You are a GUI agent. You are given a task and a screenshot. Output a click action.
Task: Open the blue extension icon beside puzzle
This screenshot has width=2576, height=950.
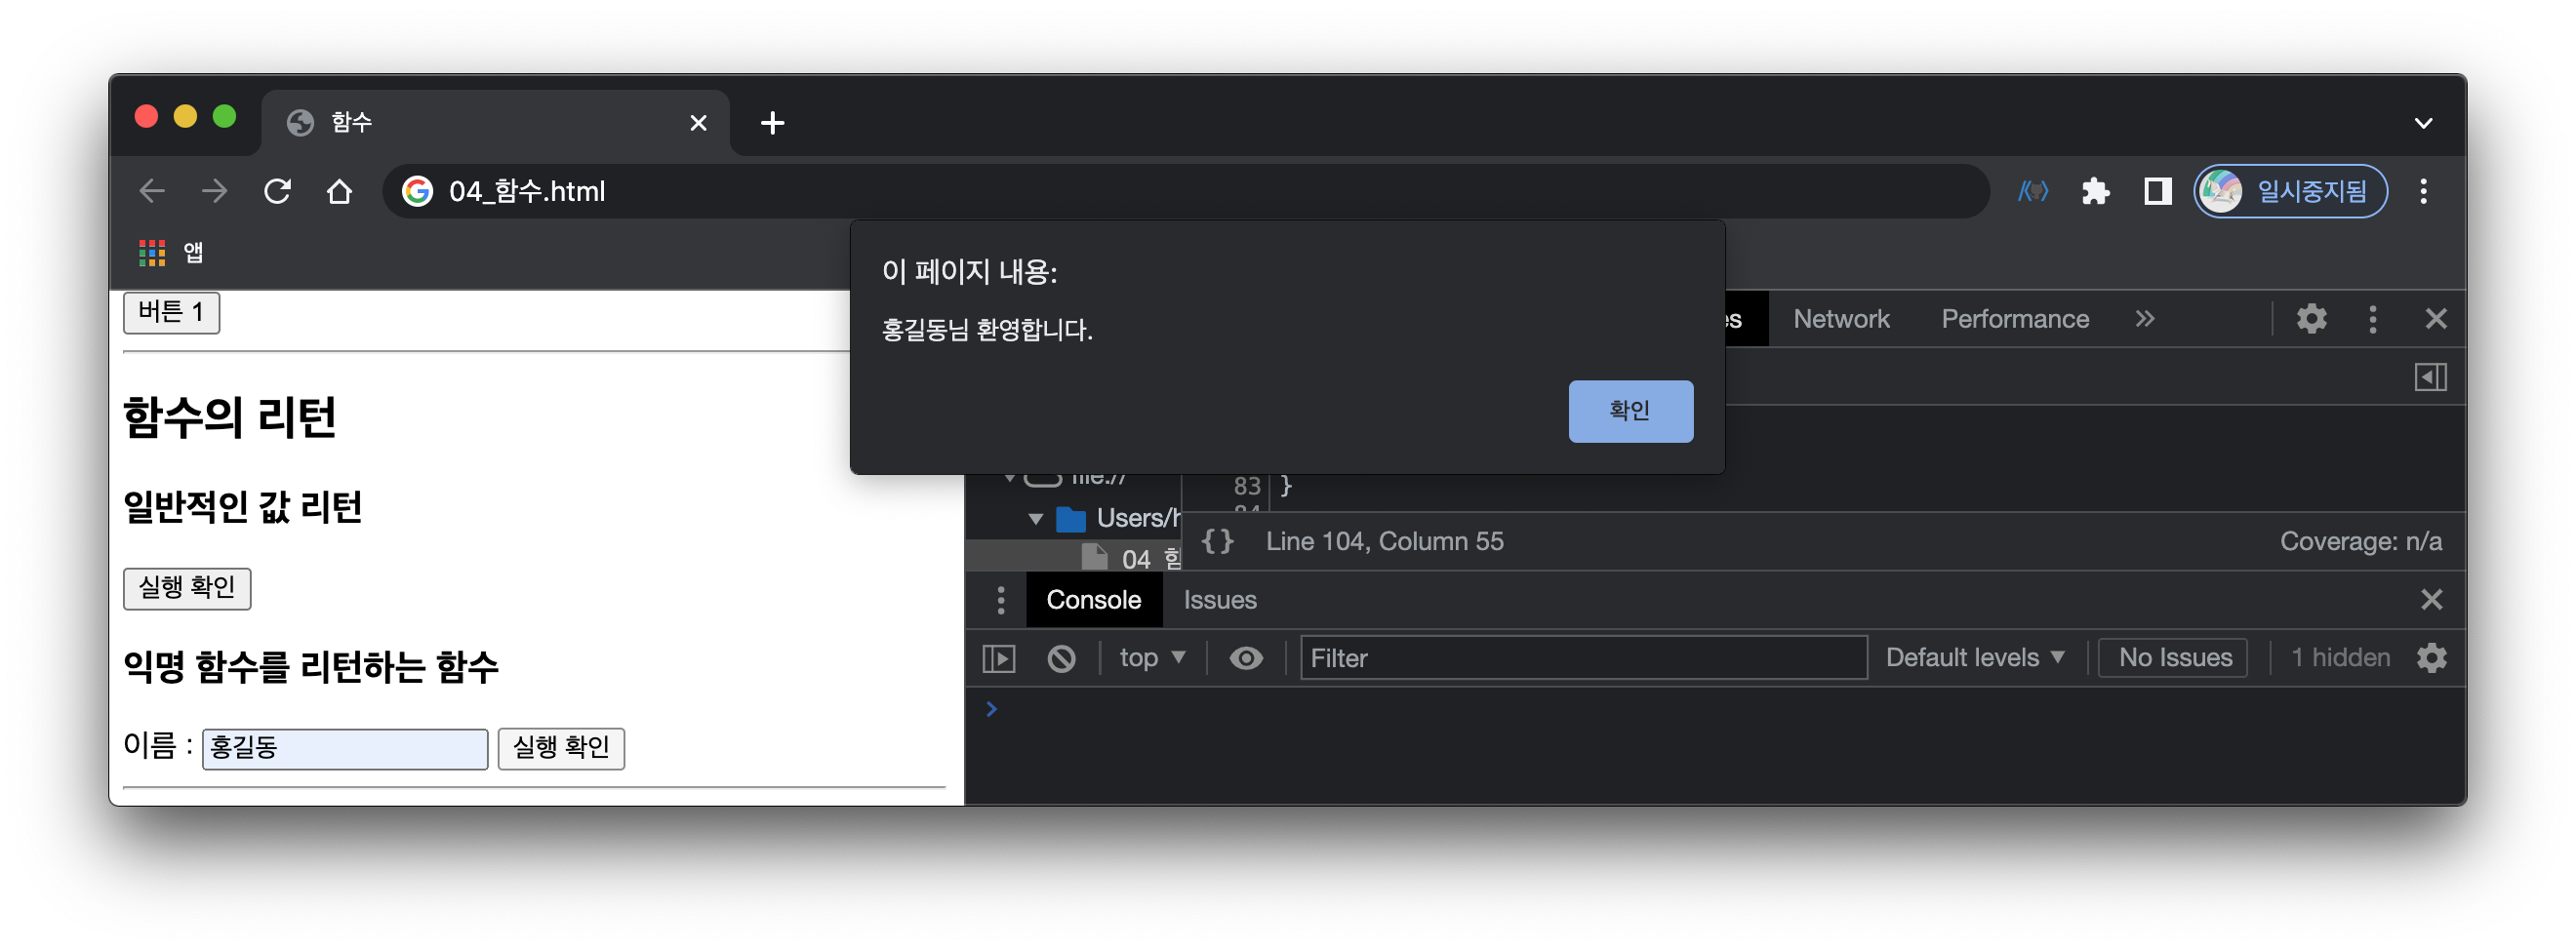tap(2033, 191)
